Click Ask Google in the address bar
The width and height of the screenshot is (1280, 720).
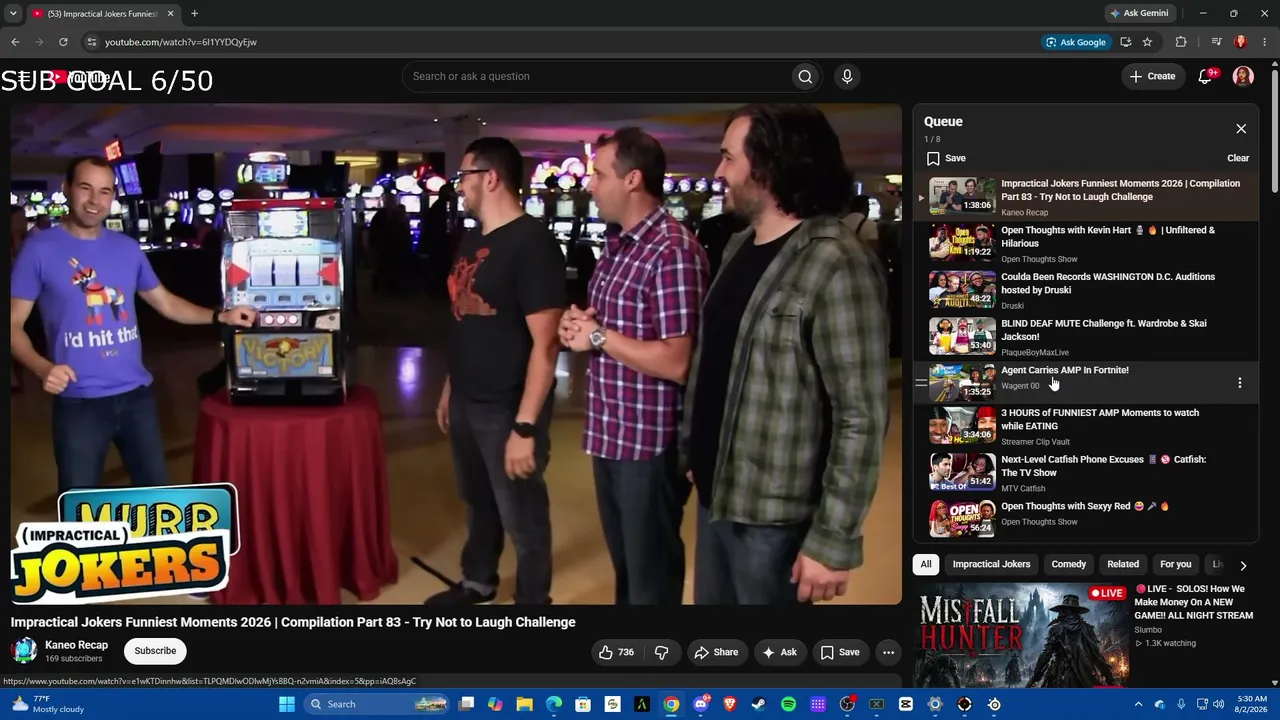1076,42
